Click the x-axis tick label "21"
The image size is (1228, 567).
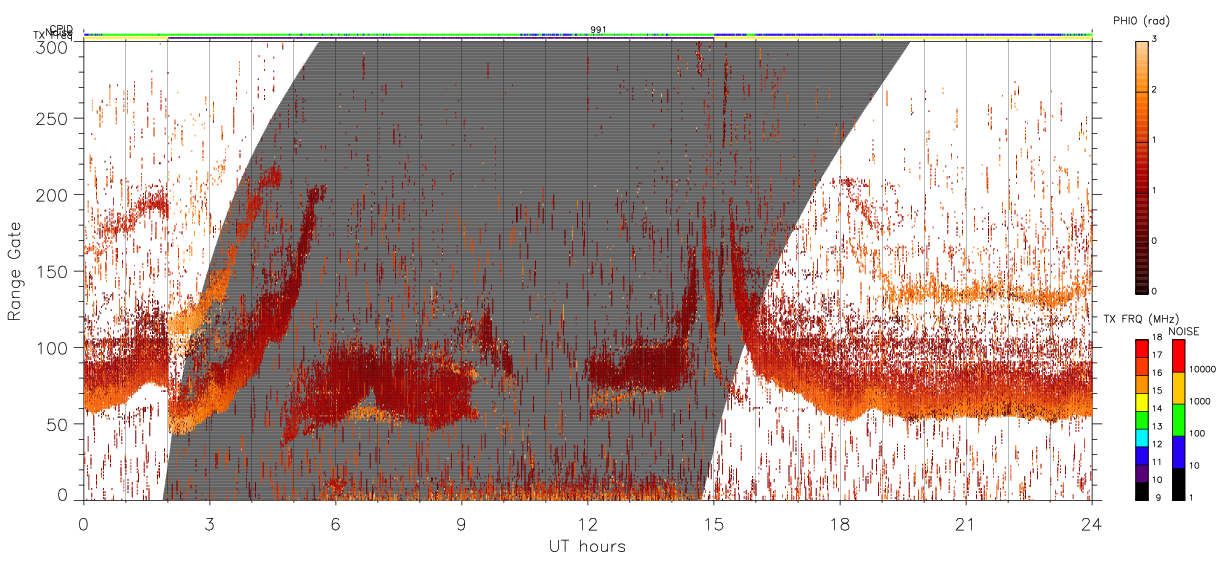[x=966, y=523]
